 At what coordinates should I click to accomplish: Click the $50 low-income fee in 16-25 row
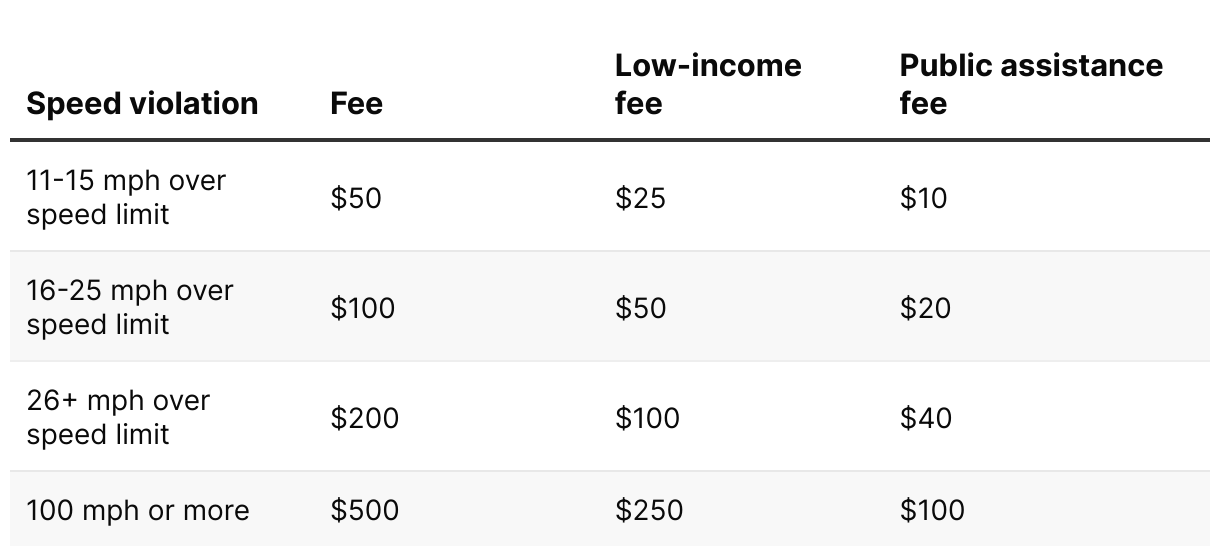tap(641, 308)
